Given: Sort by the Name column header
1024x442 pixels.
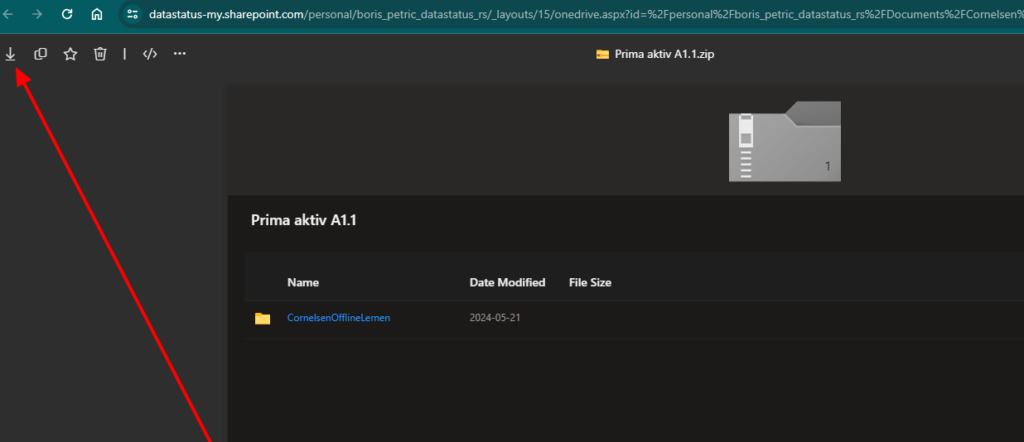Looking at the screenshot, I should point(303,283).
